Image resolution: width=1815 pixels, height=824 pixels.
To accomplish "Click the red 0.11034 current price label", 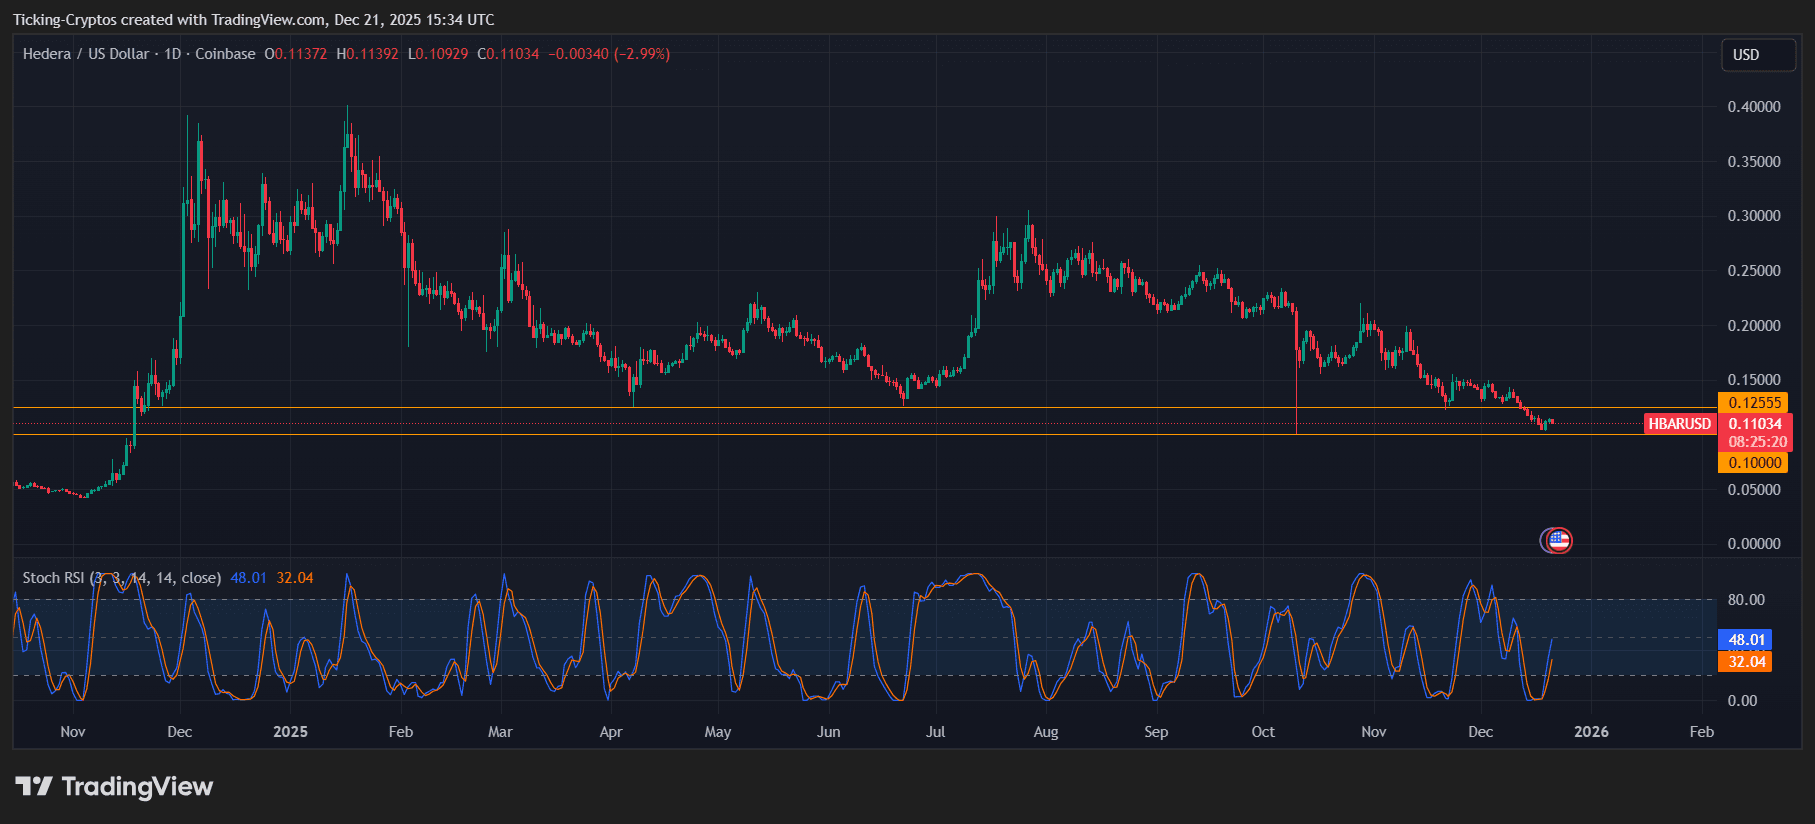I will click(1756, 424).
